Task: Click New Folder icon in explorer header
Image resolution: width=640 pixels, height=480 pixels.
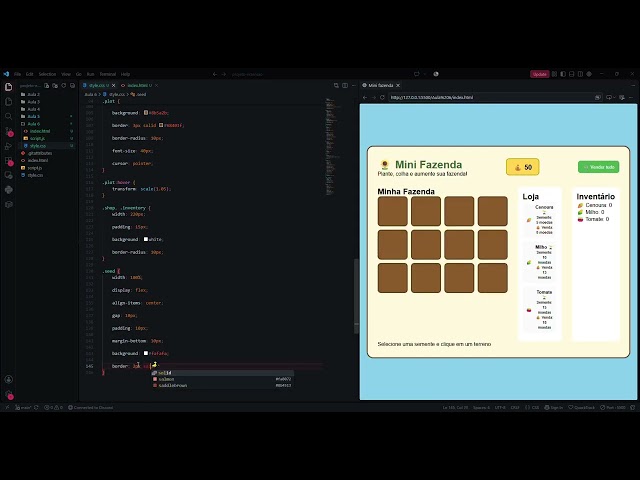Action: point(55,86)
